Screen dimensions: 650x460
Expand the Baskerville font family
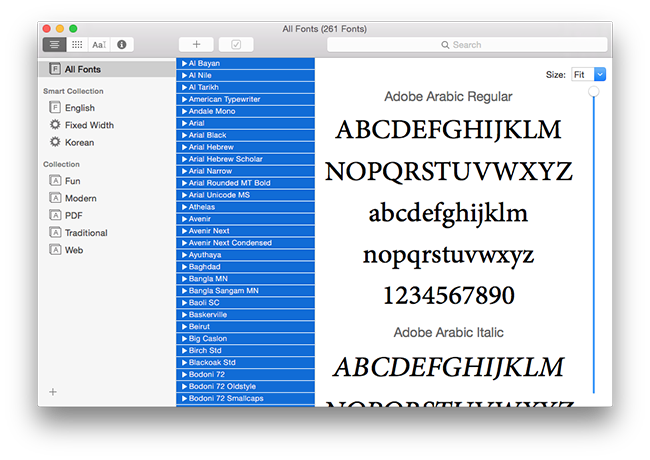[185, 314]
